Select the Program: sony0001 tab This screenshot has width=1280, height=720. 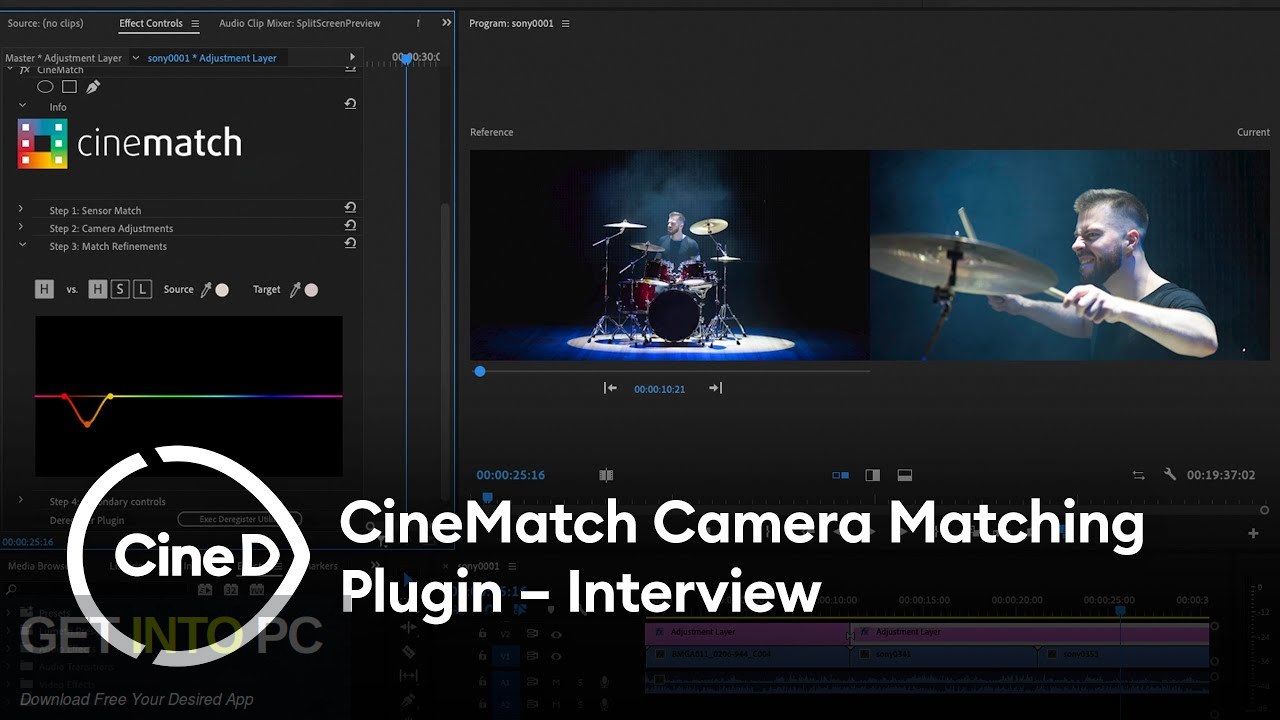click(511, 23)
